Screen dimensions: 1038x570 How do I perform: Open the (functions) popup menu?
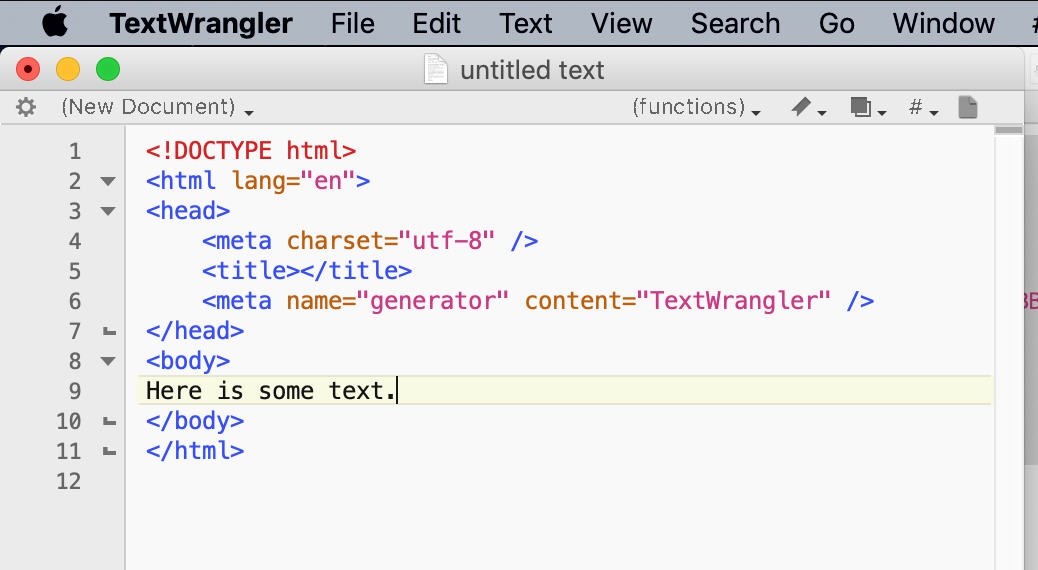pos(696,107)
